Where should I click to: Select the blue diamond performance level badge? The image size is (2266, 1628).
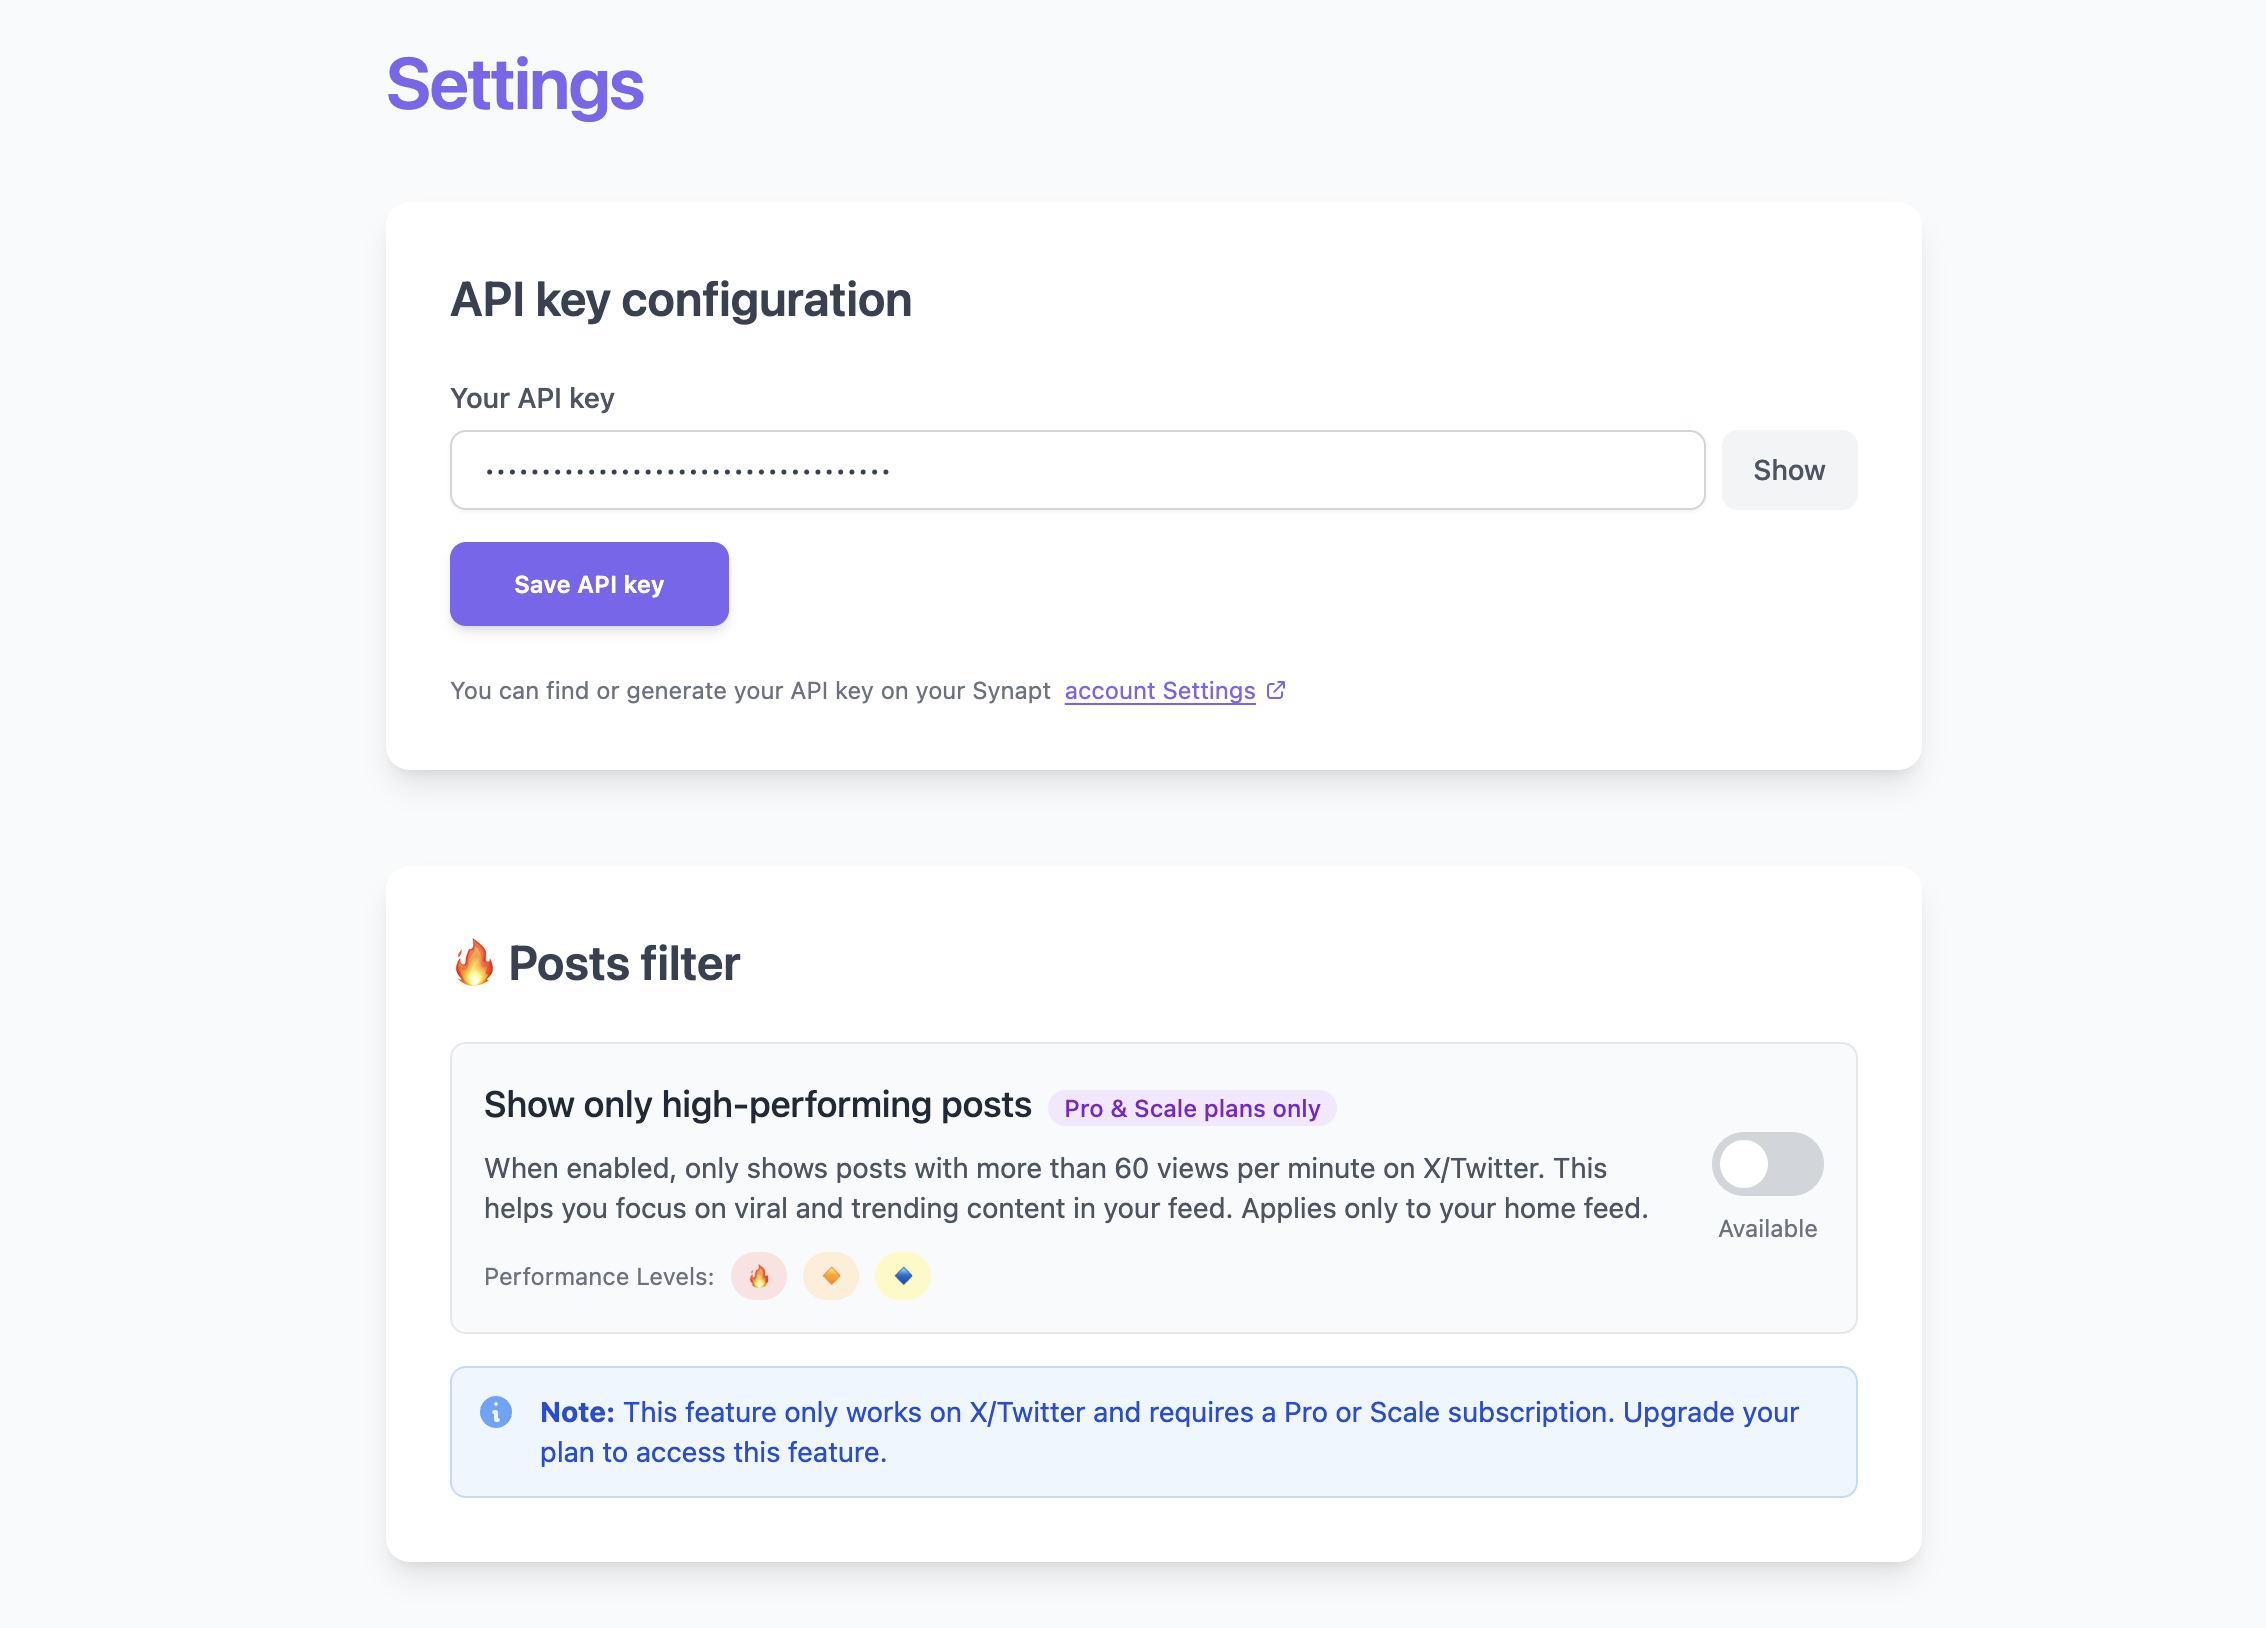click(903, 1276)
